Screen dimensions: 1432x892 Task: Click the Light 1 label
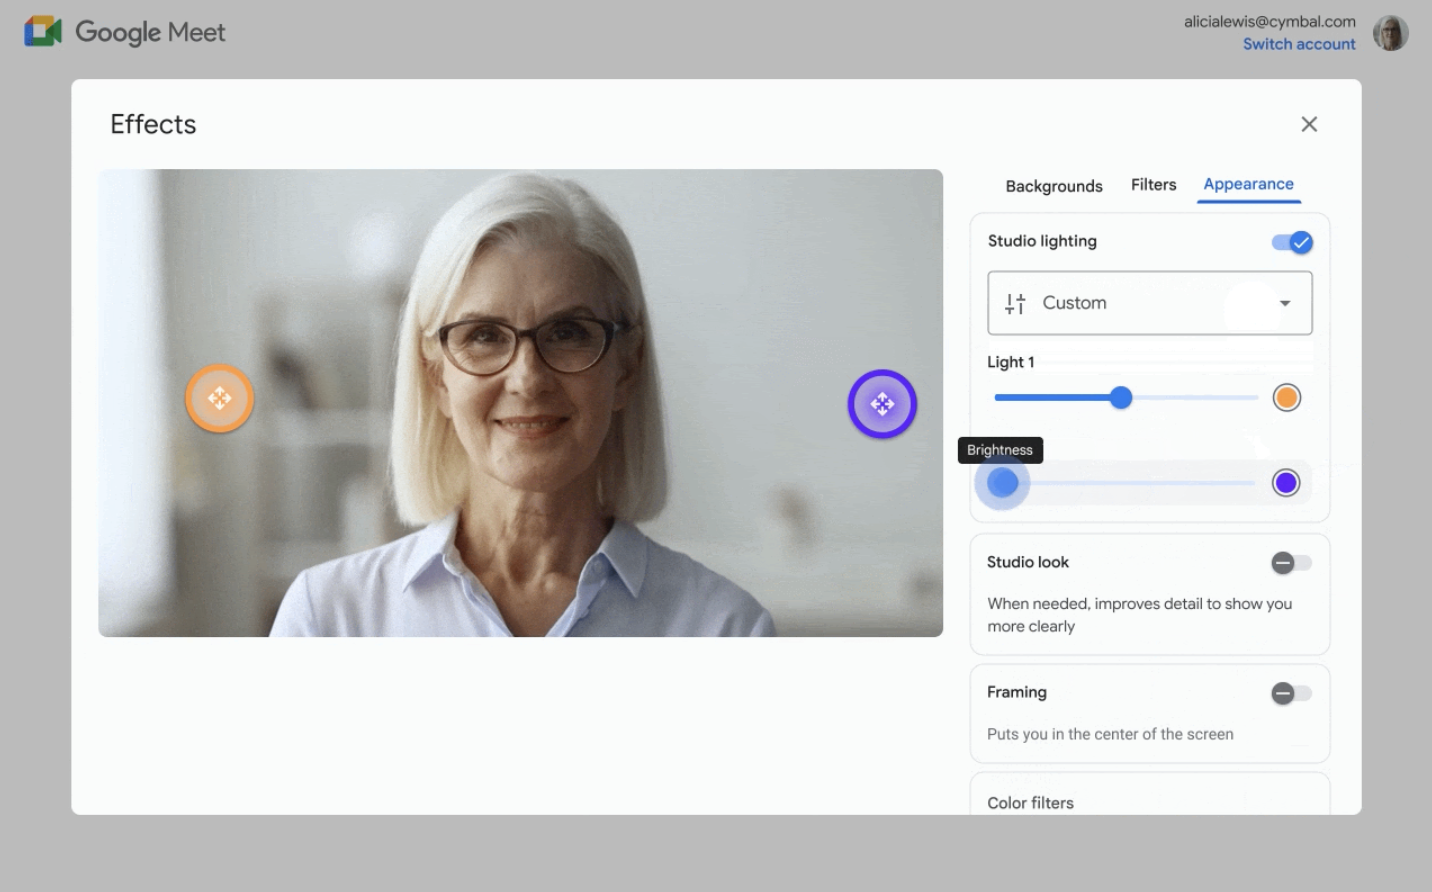[1011, 362]
